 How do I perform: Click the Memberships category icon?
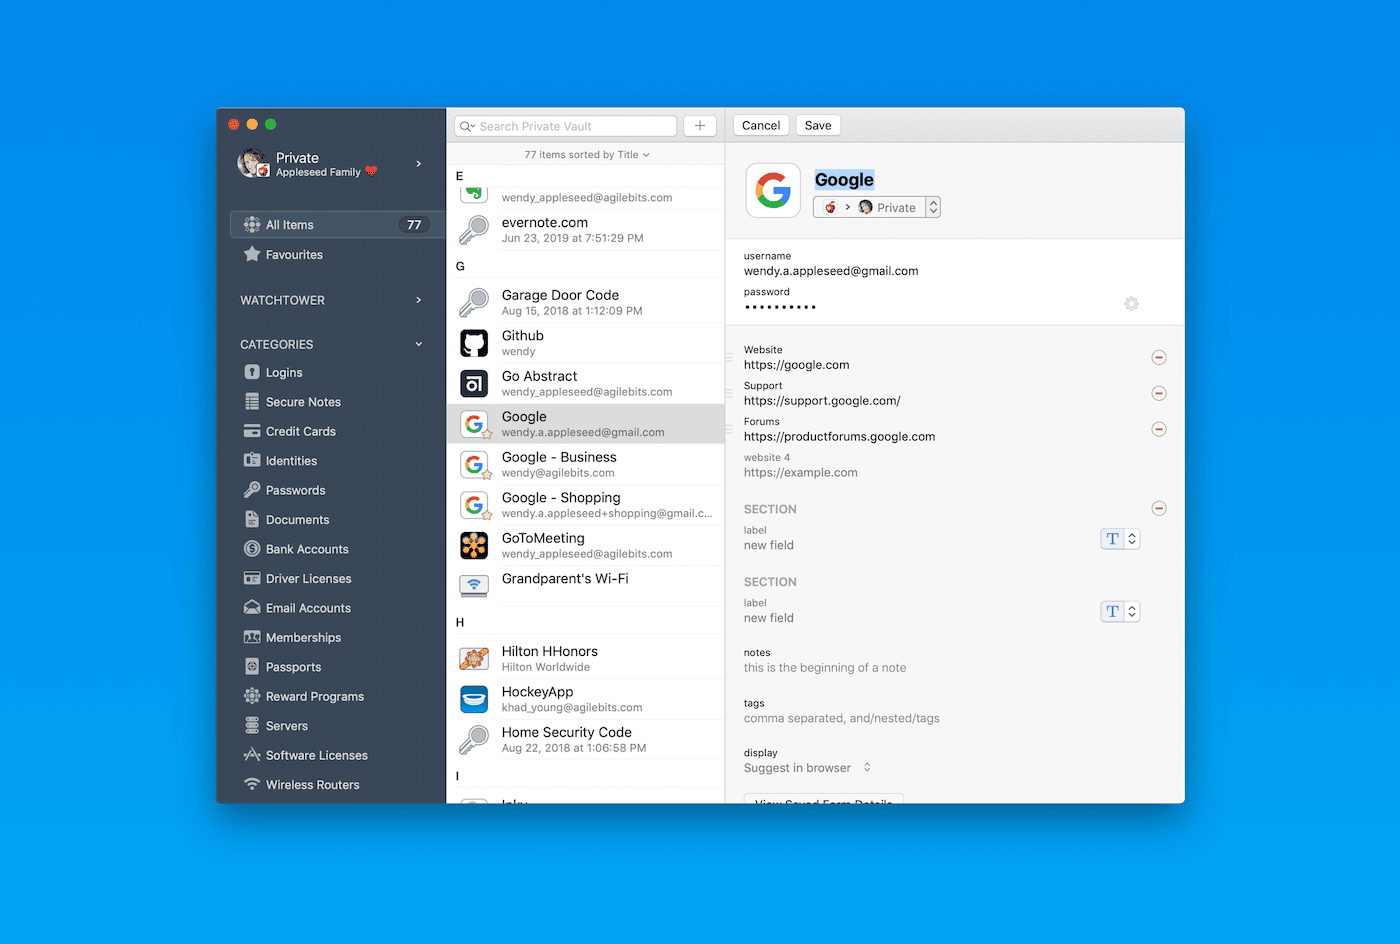tap(252, 637)
